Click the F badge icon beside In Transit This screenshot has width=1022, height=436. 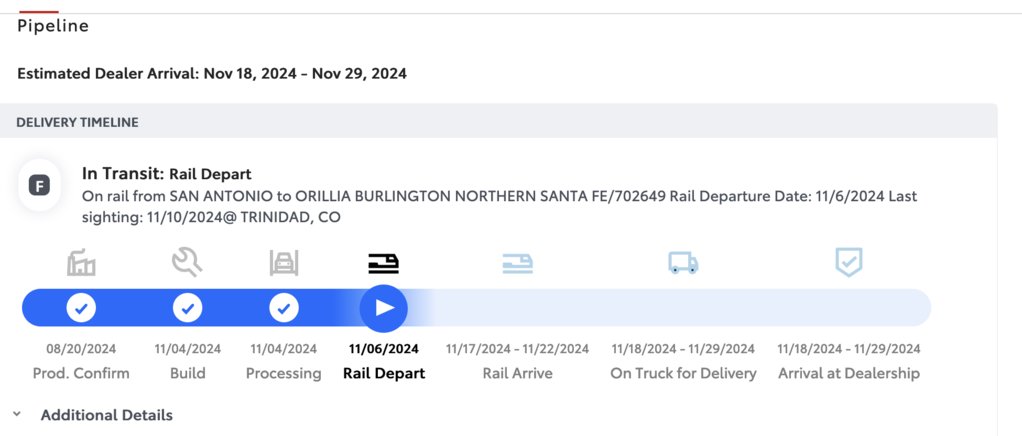(x=39, y=186)
